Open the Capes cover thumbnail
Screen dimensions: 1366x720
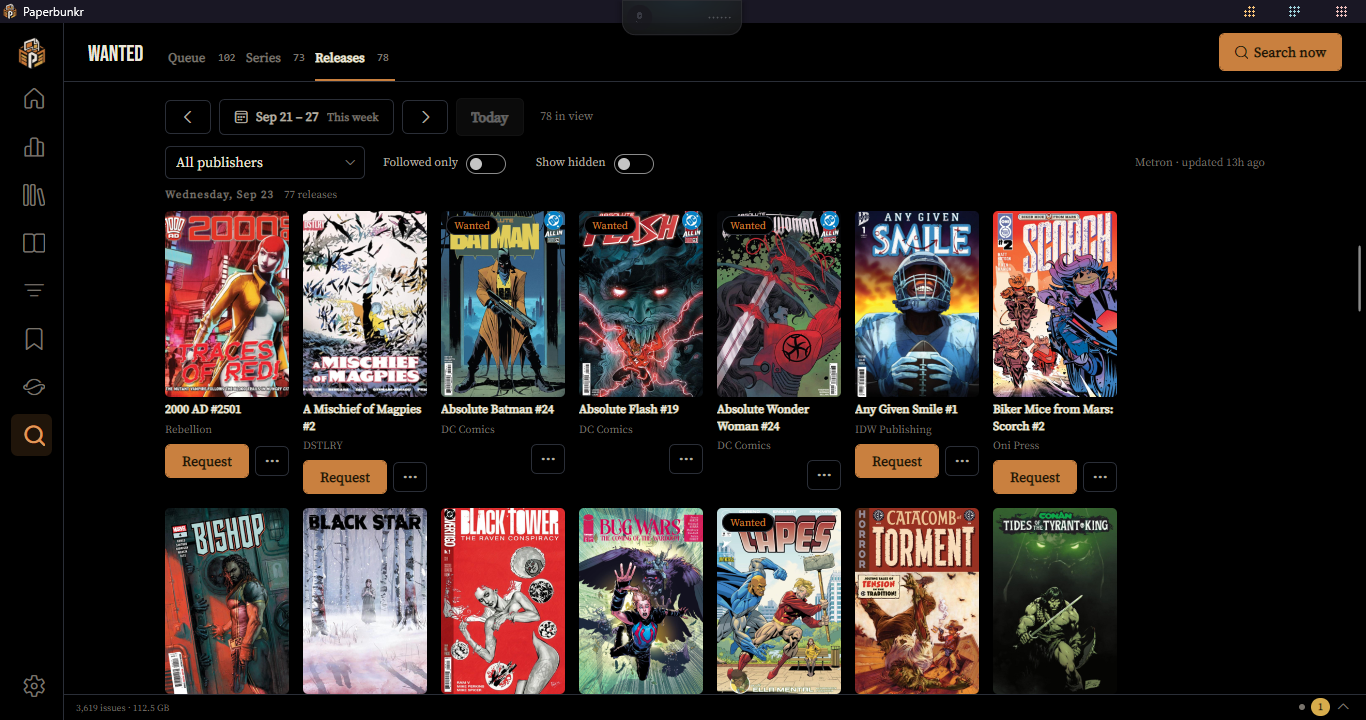pos(779,601)
